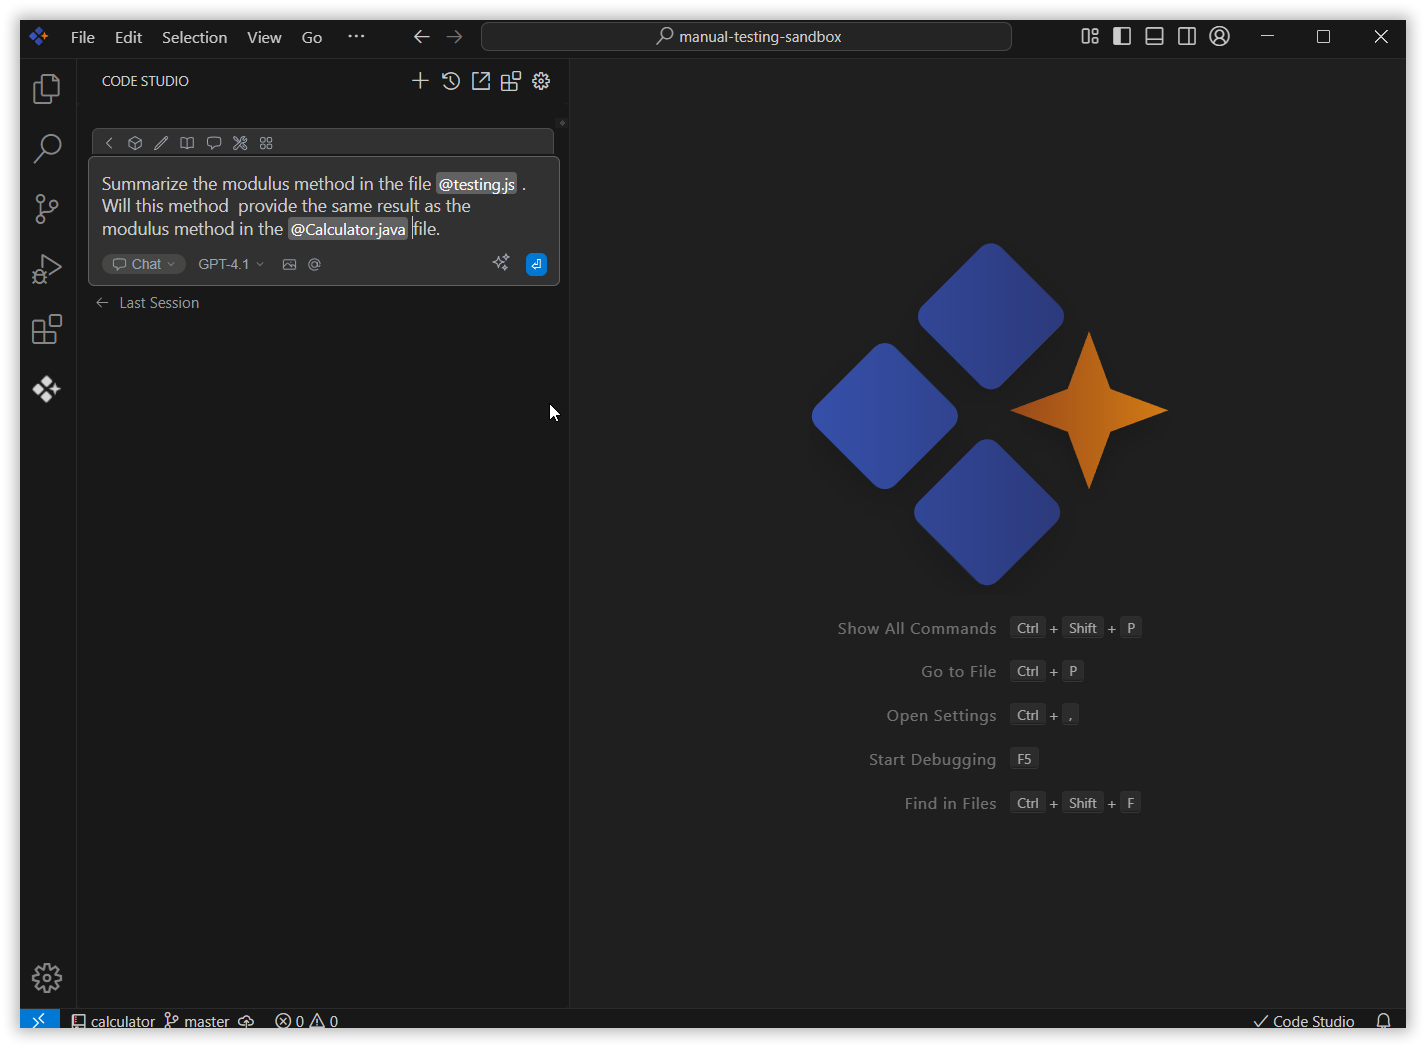Open chat in new window icon
1426x1048 pixels.
click(481, 81)
